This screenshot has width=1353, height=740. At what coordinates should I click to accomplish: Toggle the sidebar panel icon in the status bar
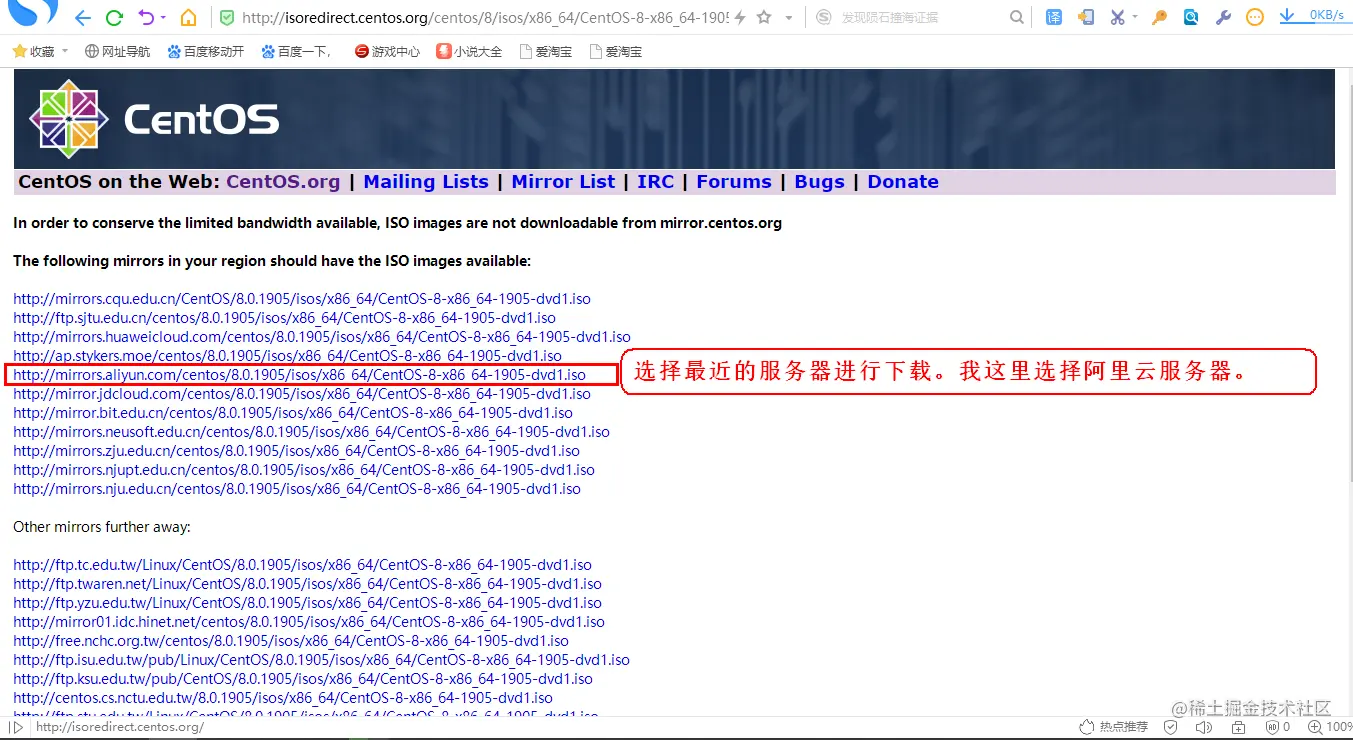point(16,727)
